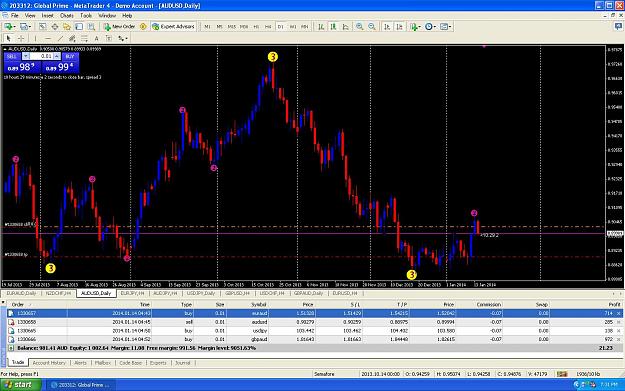Screen dimensions: 625x391
Task: Open the File menu
Action: click(15, 16)
